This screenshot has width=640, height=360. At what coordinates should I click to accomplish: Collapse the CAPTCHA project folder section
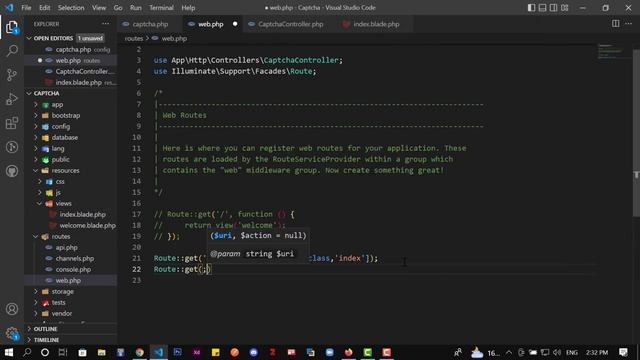(29, 93)
